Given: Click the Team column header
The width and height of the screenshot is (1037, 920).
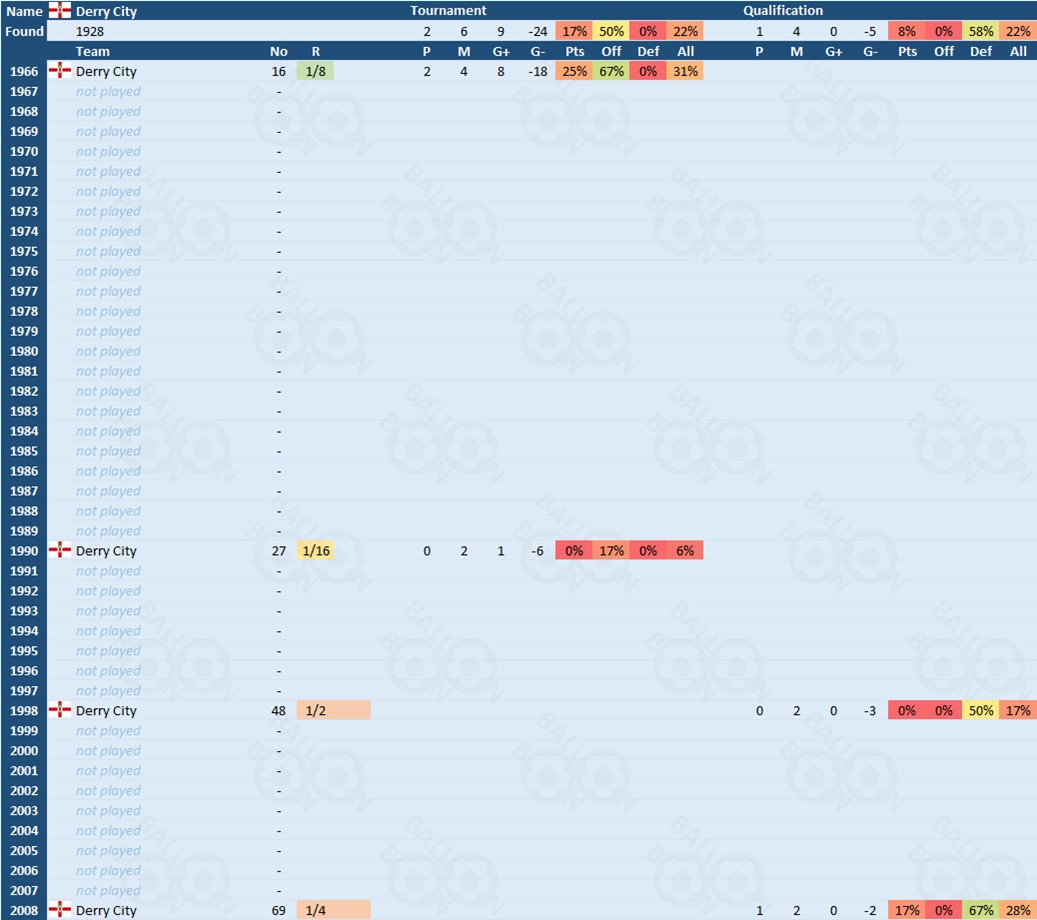Looking at the screenshot, I should tap(93, 51).
